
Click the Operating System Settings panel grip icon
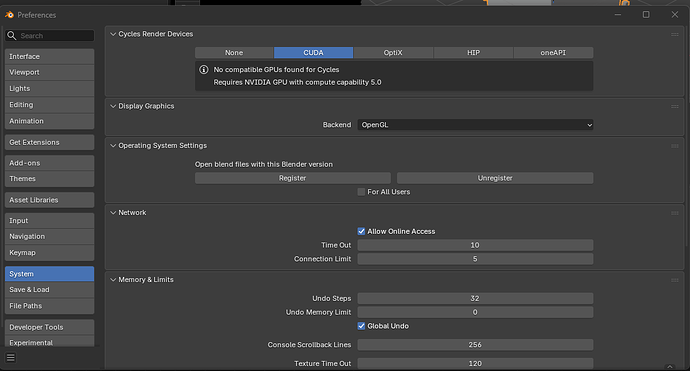click(x=675, y=146)
